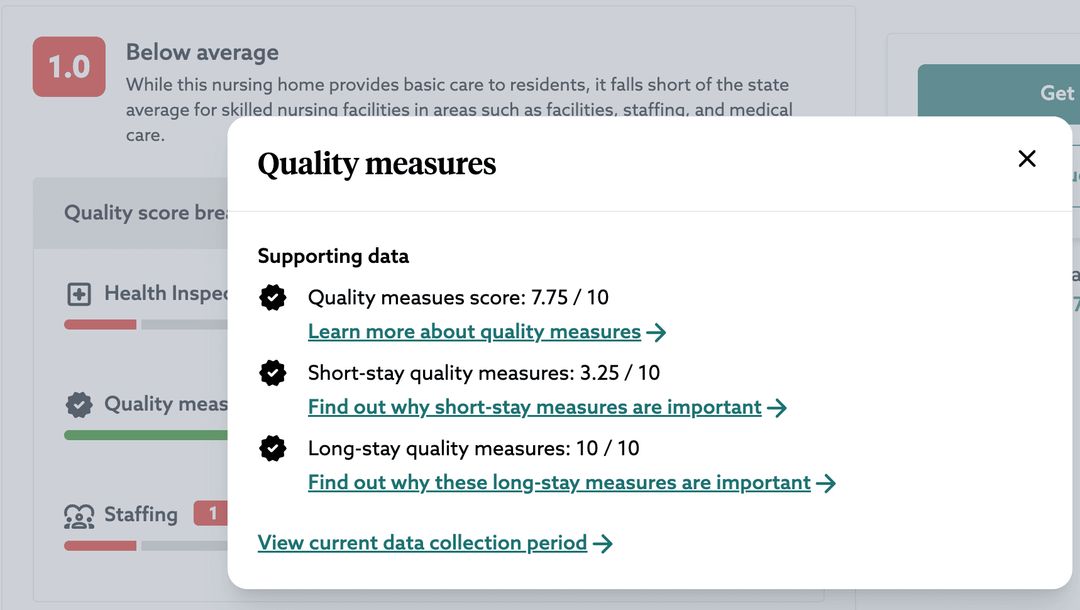The image size is (1080, 610).
Task: Click the Staffing people icon in the sidebar
Action: pos(78,514)
